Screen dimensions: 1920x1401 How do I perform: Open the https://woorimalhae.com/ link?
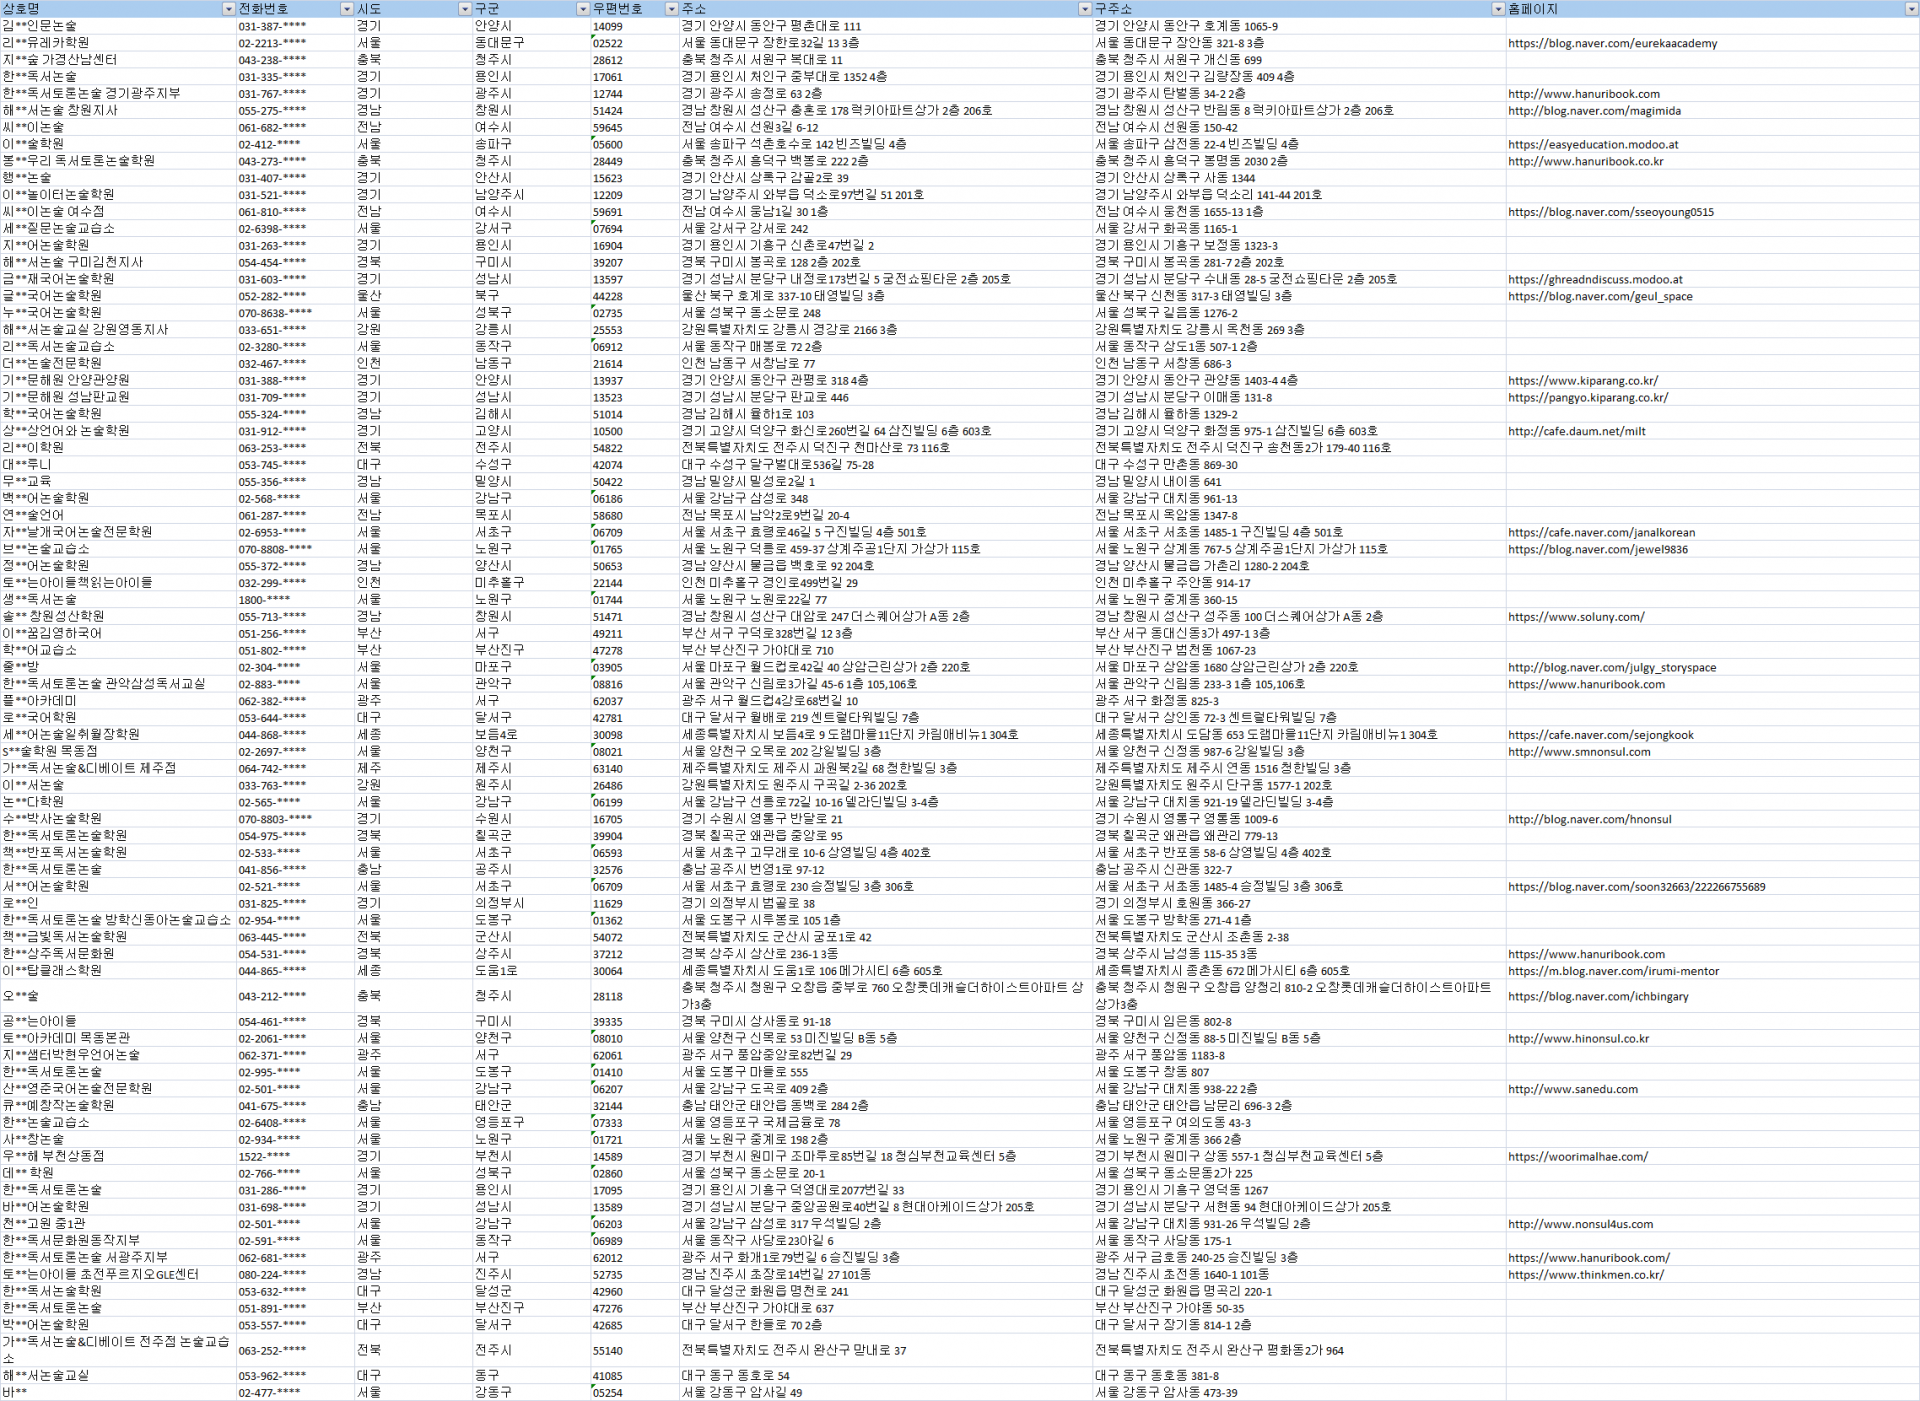point(1577,1156)
